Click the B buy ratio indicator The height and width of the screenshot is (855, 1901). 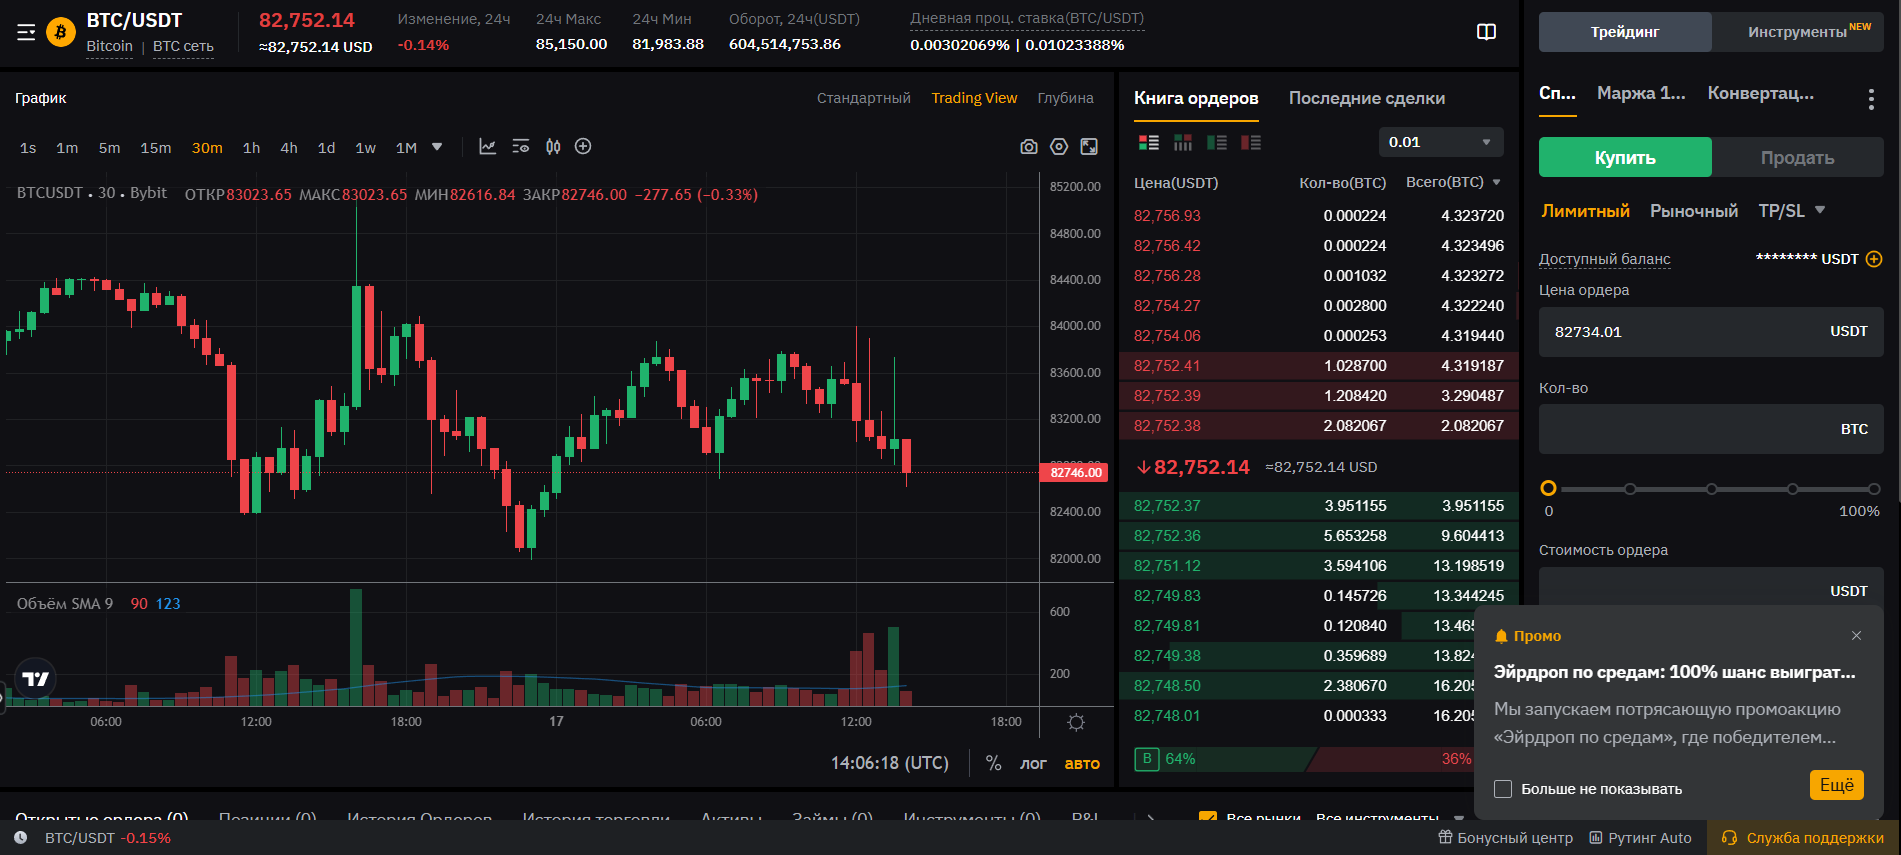[x=1146, y=759]
